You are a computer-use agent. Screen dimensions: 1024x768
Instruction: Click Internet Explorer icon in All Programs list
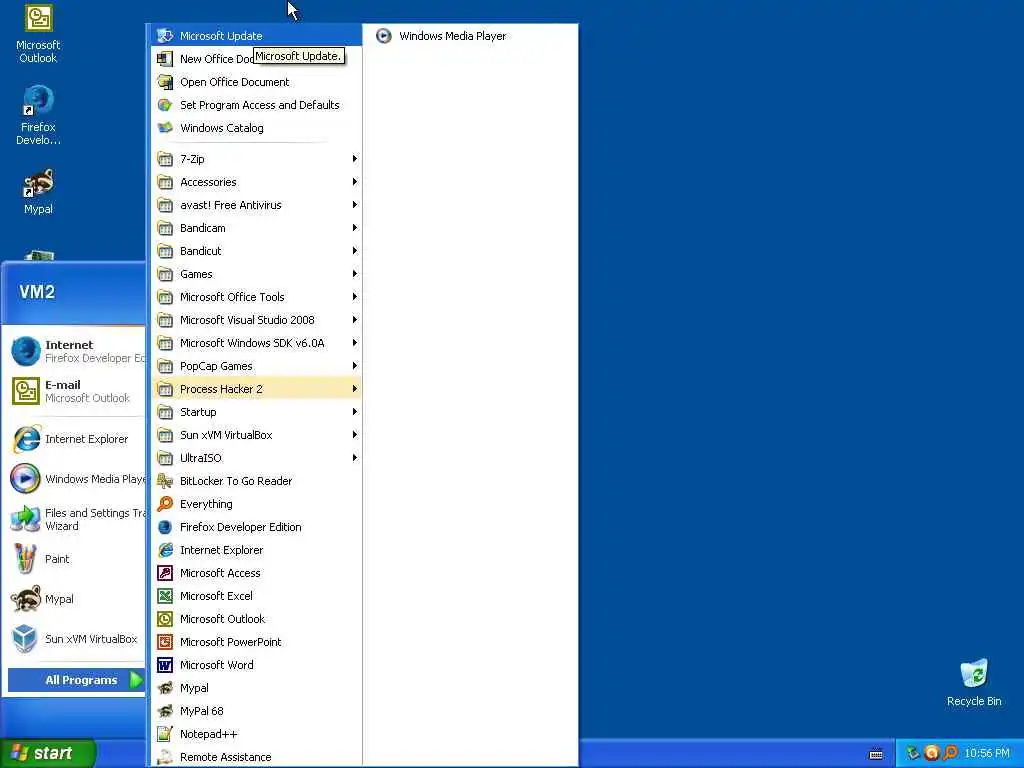(x=165, y=550)
